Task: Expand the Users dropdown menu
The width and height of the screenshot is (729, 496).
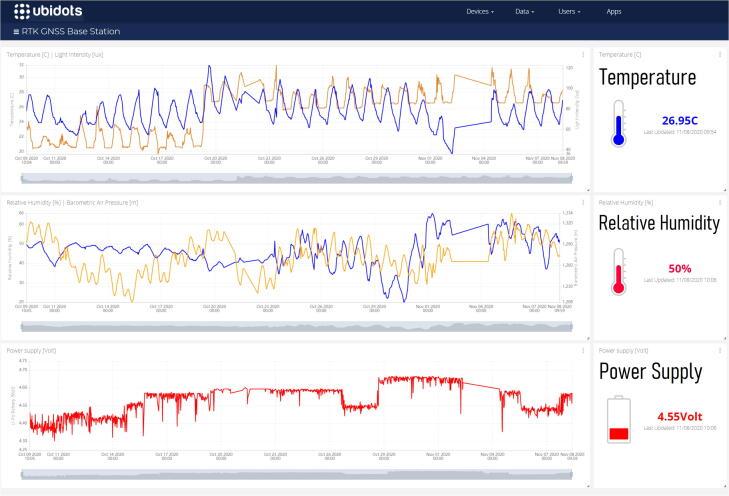Action: tap(569, 11)
